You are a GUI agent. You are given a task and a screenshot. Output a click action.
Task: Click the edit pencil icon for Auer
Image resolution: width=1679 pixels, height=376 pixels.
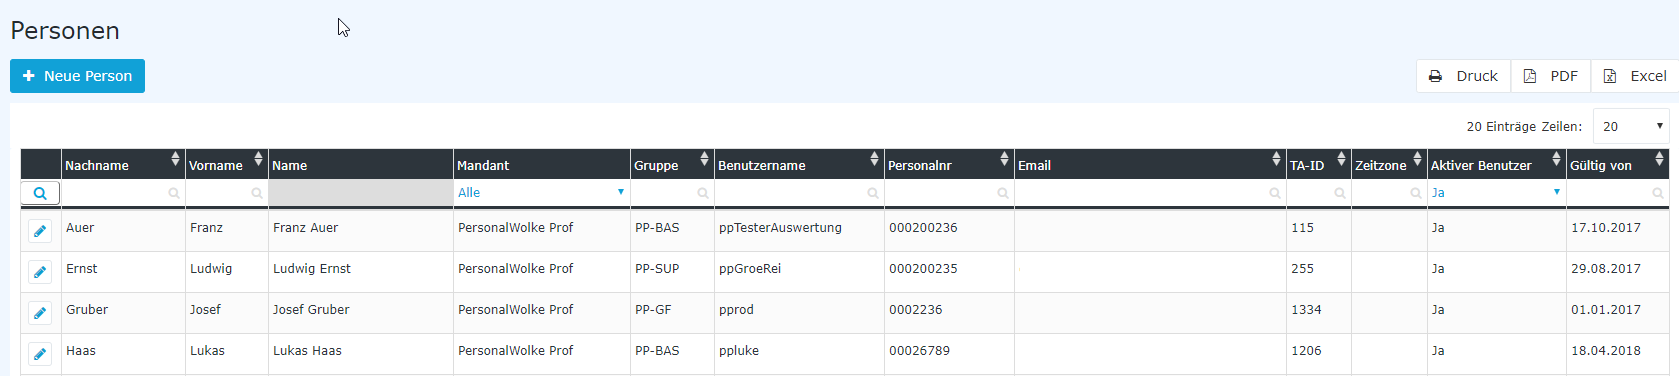tap(40, 231)
